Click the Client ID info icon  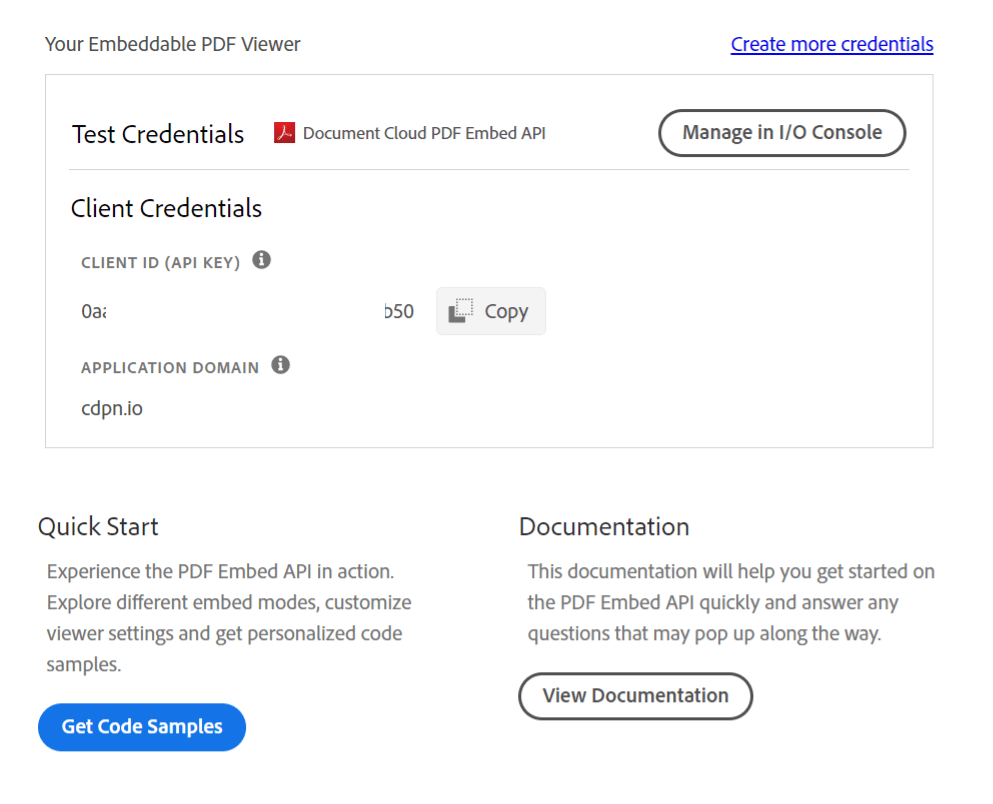(262, 260)
